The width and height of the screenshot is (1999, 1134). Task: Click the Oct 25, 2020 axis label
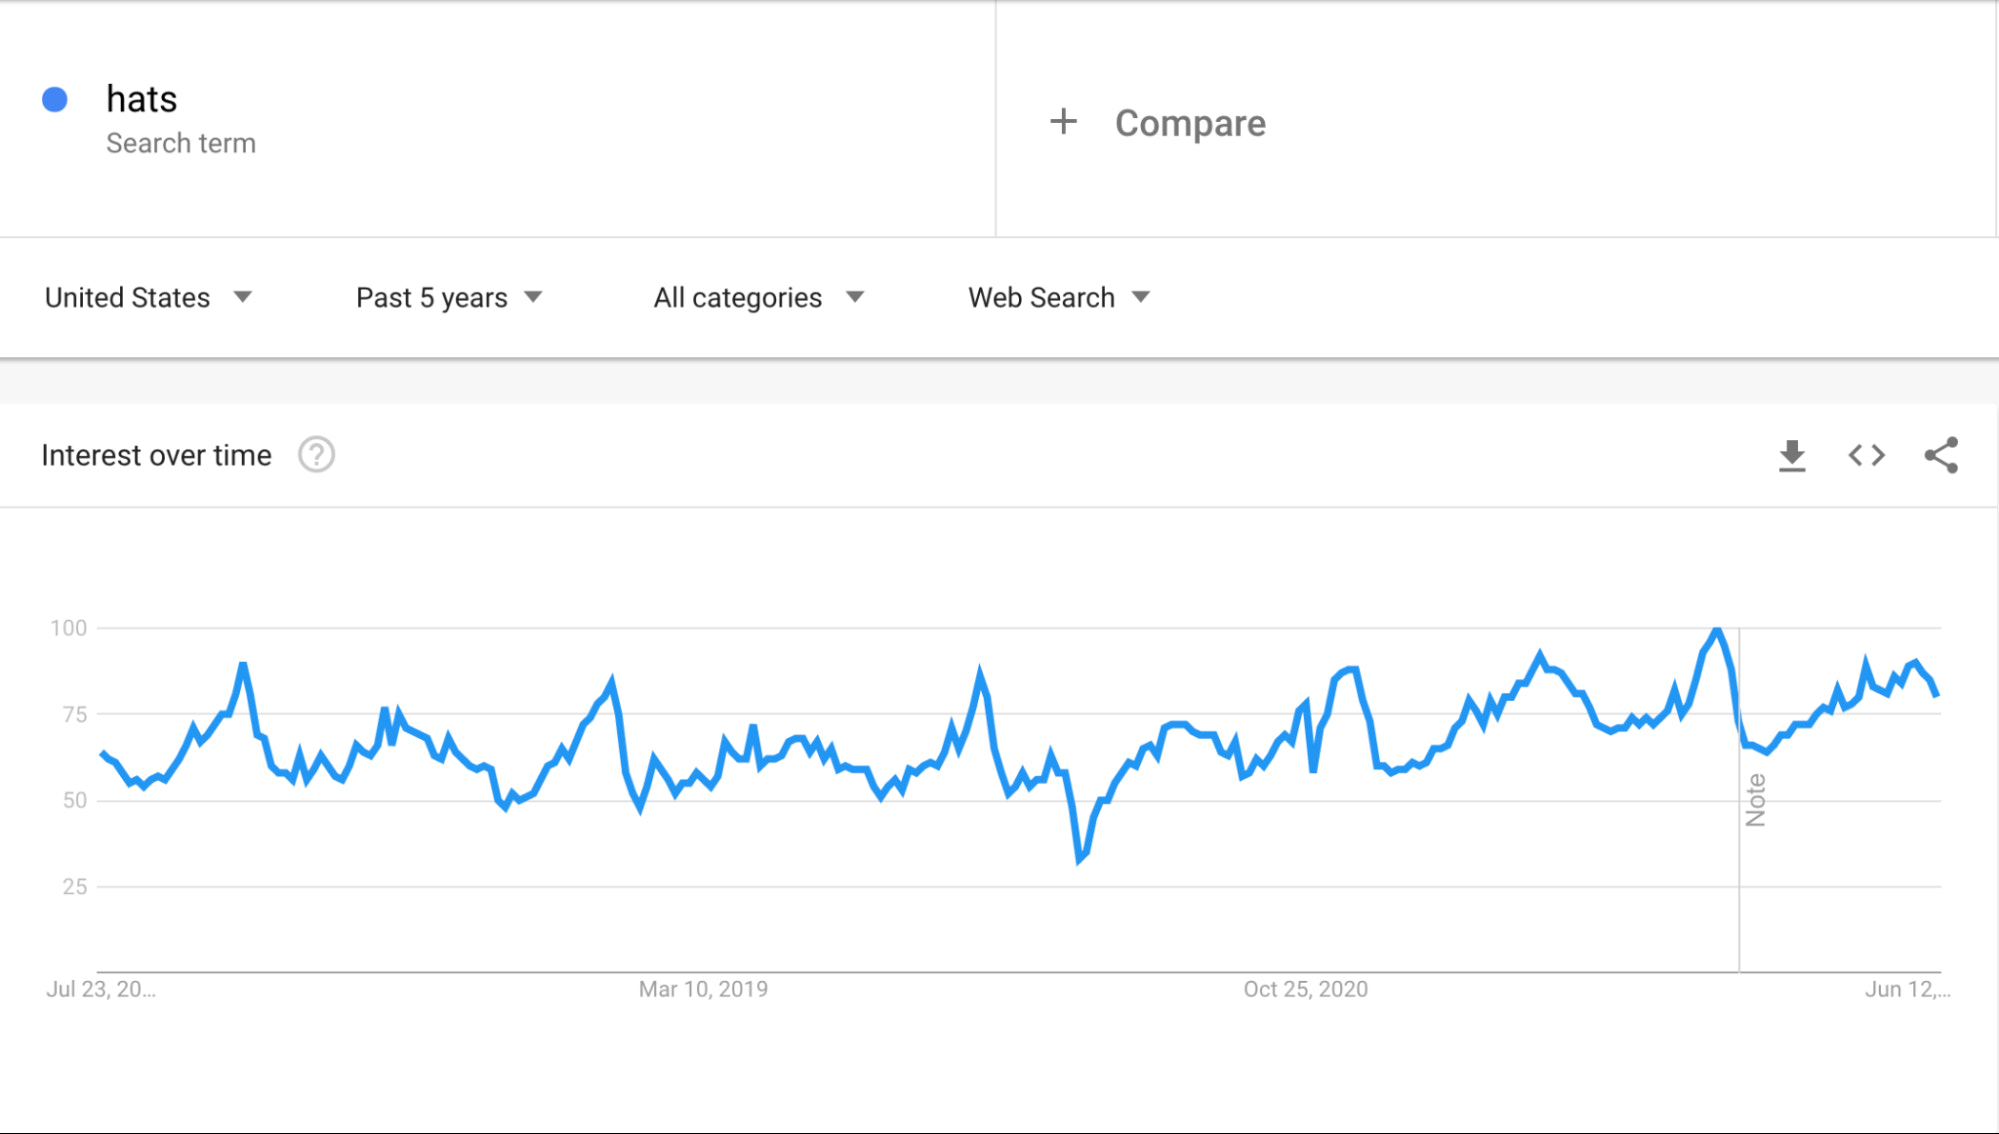click(x=1305, y=989)
